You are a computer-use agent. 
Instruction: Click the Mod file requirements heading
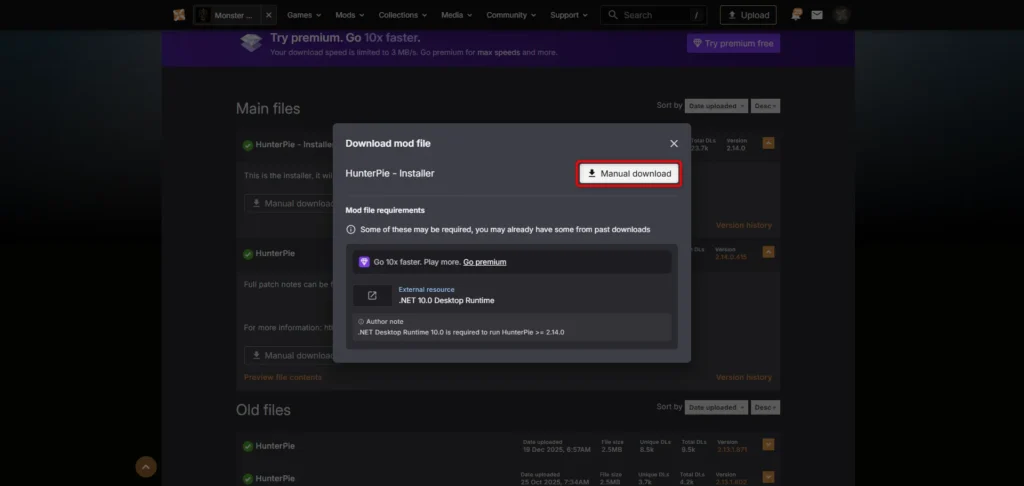385,210
